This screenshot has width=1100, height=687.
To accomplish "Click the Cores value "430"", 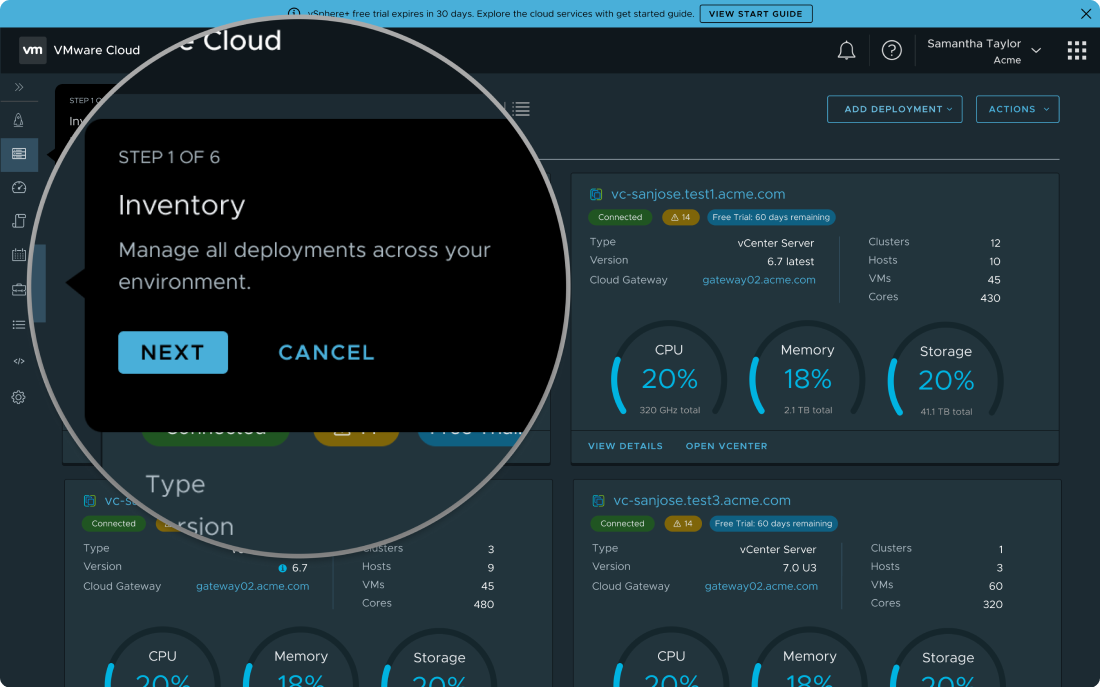I will point(990,298).
